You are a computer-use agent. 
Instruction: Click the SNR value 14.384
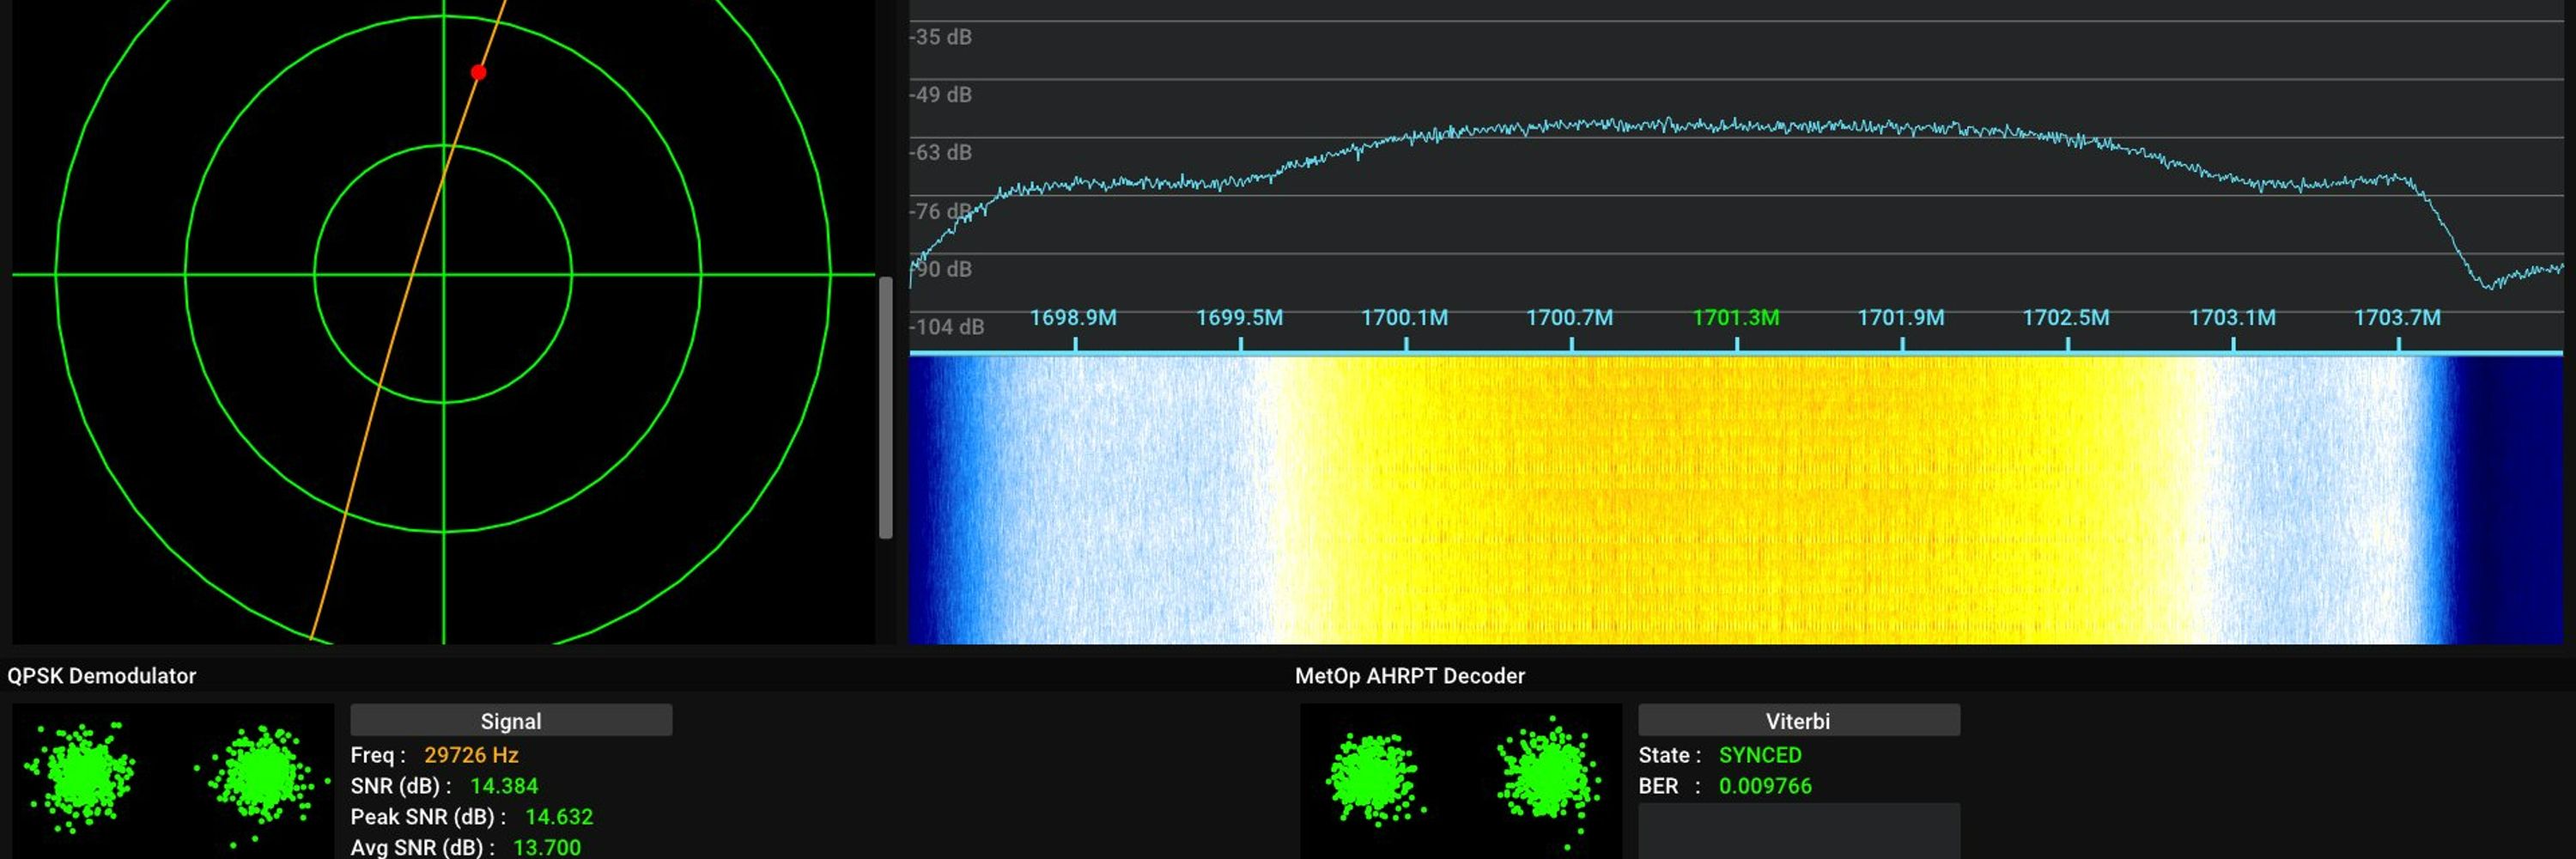click(x=504, y=786)
